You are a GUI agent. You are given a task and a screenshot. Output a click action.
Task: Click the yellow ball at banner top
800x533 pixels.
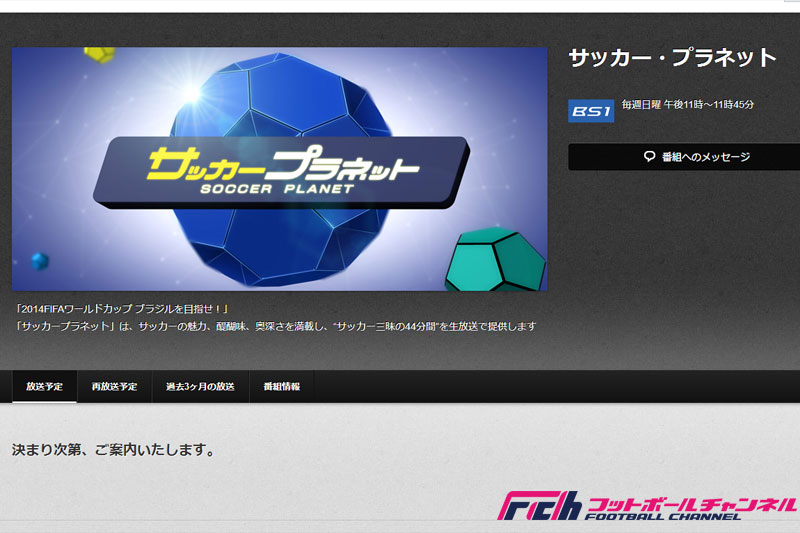pyautogui.click(x=99, y=55)
